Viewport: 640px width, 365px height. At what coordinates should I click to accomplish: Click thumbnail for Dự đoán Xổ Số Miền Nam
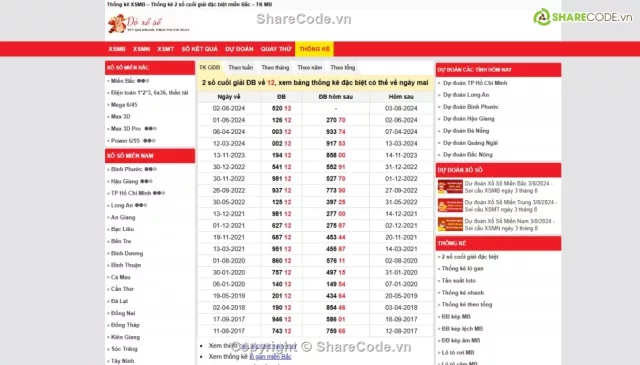(x=450, y=225)
